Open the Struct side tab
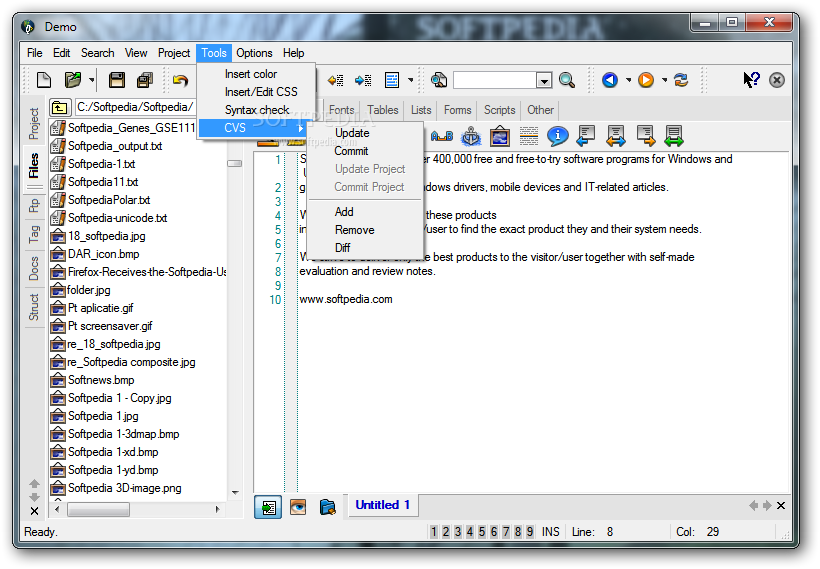This screenshot has height=569, width=820. click(34, 307)
